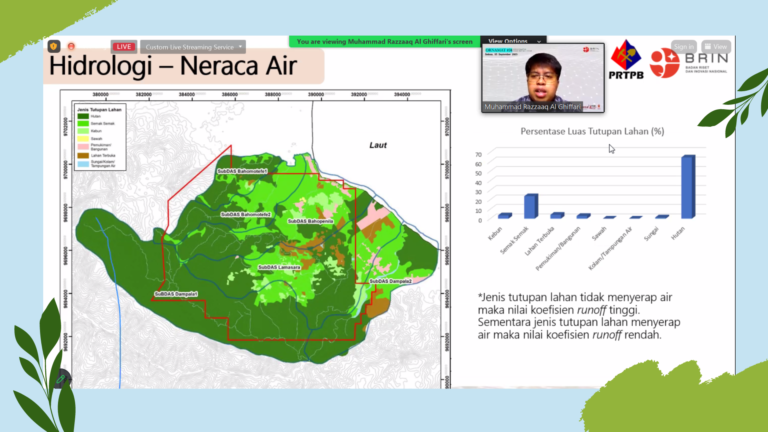Screen dimensions: 768x432
Task: Click the BRIN logo
Action: pos(689,64)
